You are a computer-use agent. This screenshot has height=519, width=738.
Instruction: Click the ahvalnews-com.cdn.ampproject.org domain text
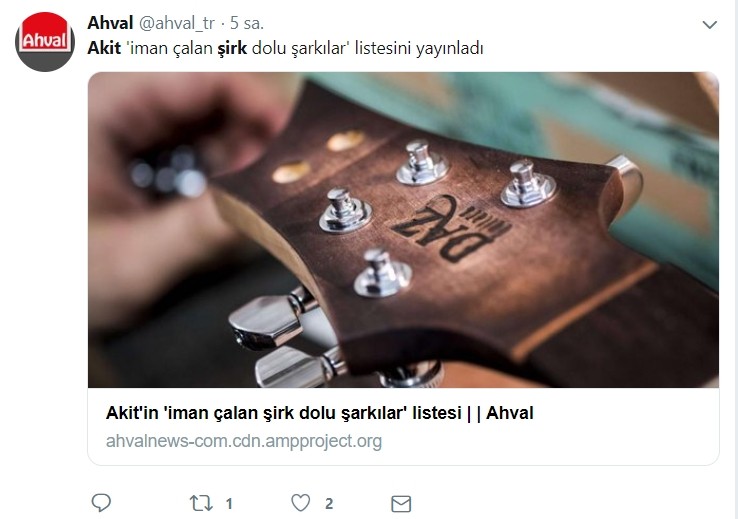244,441
